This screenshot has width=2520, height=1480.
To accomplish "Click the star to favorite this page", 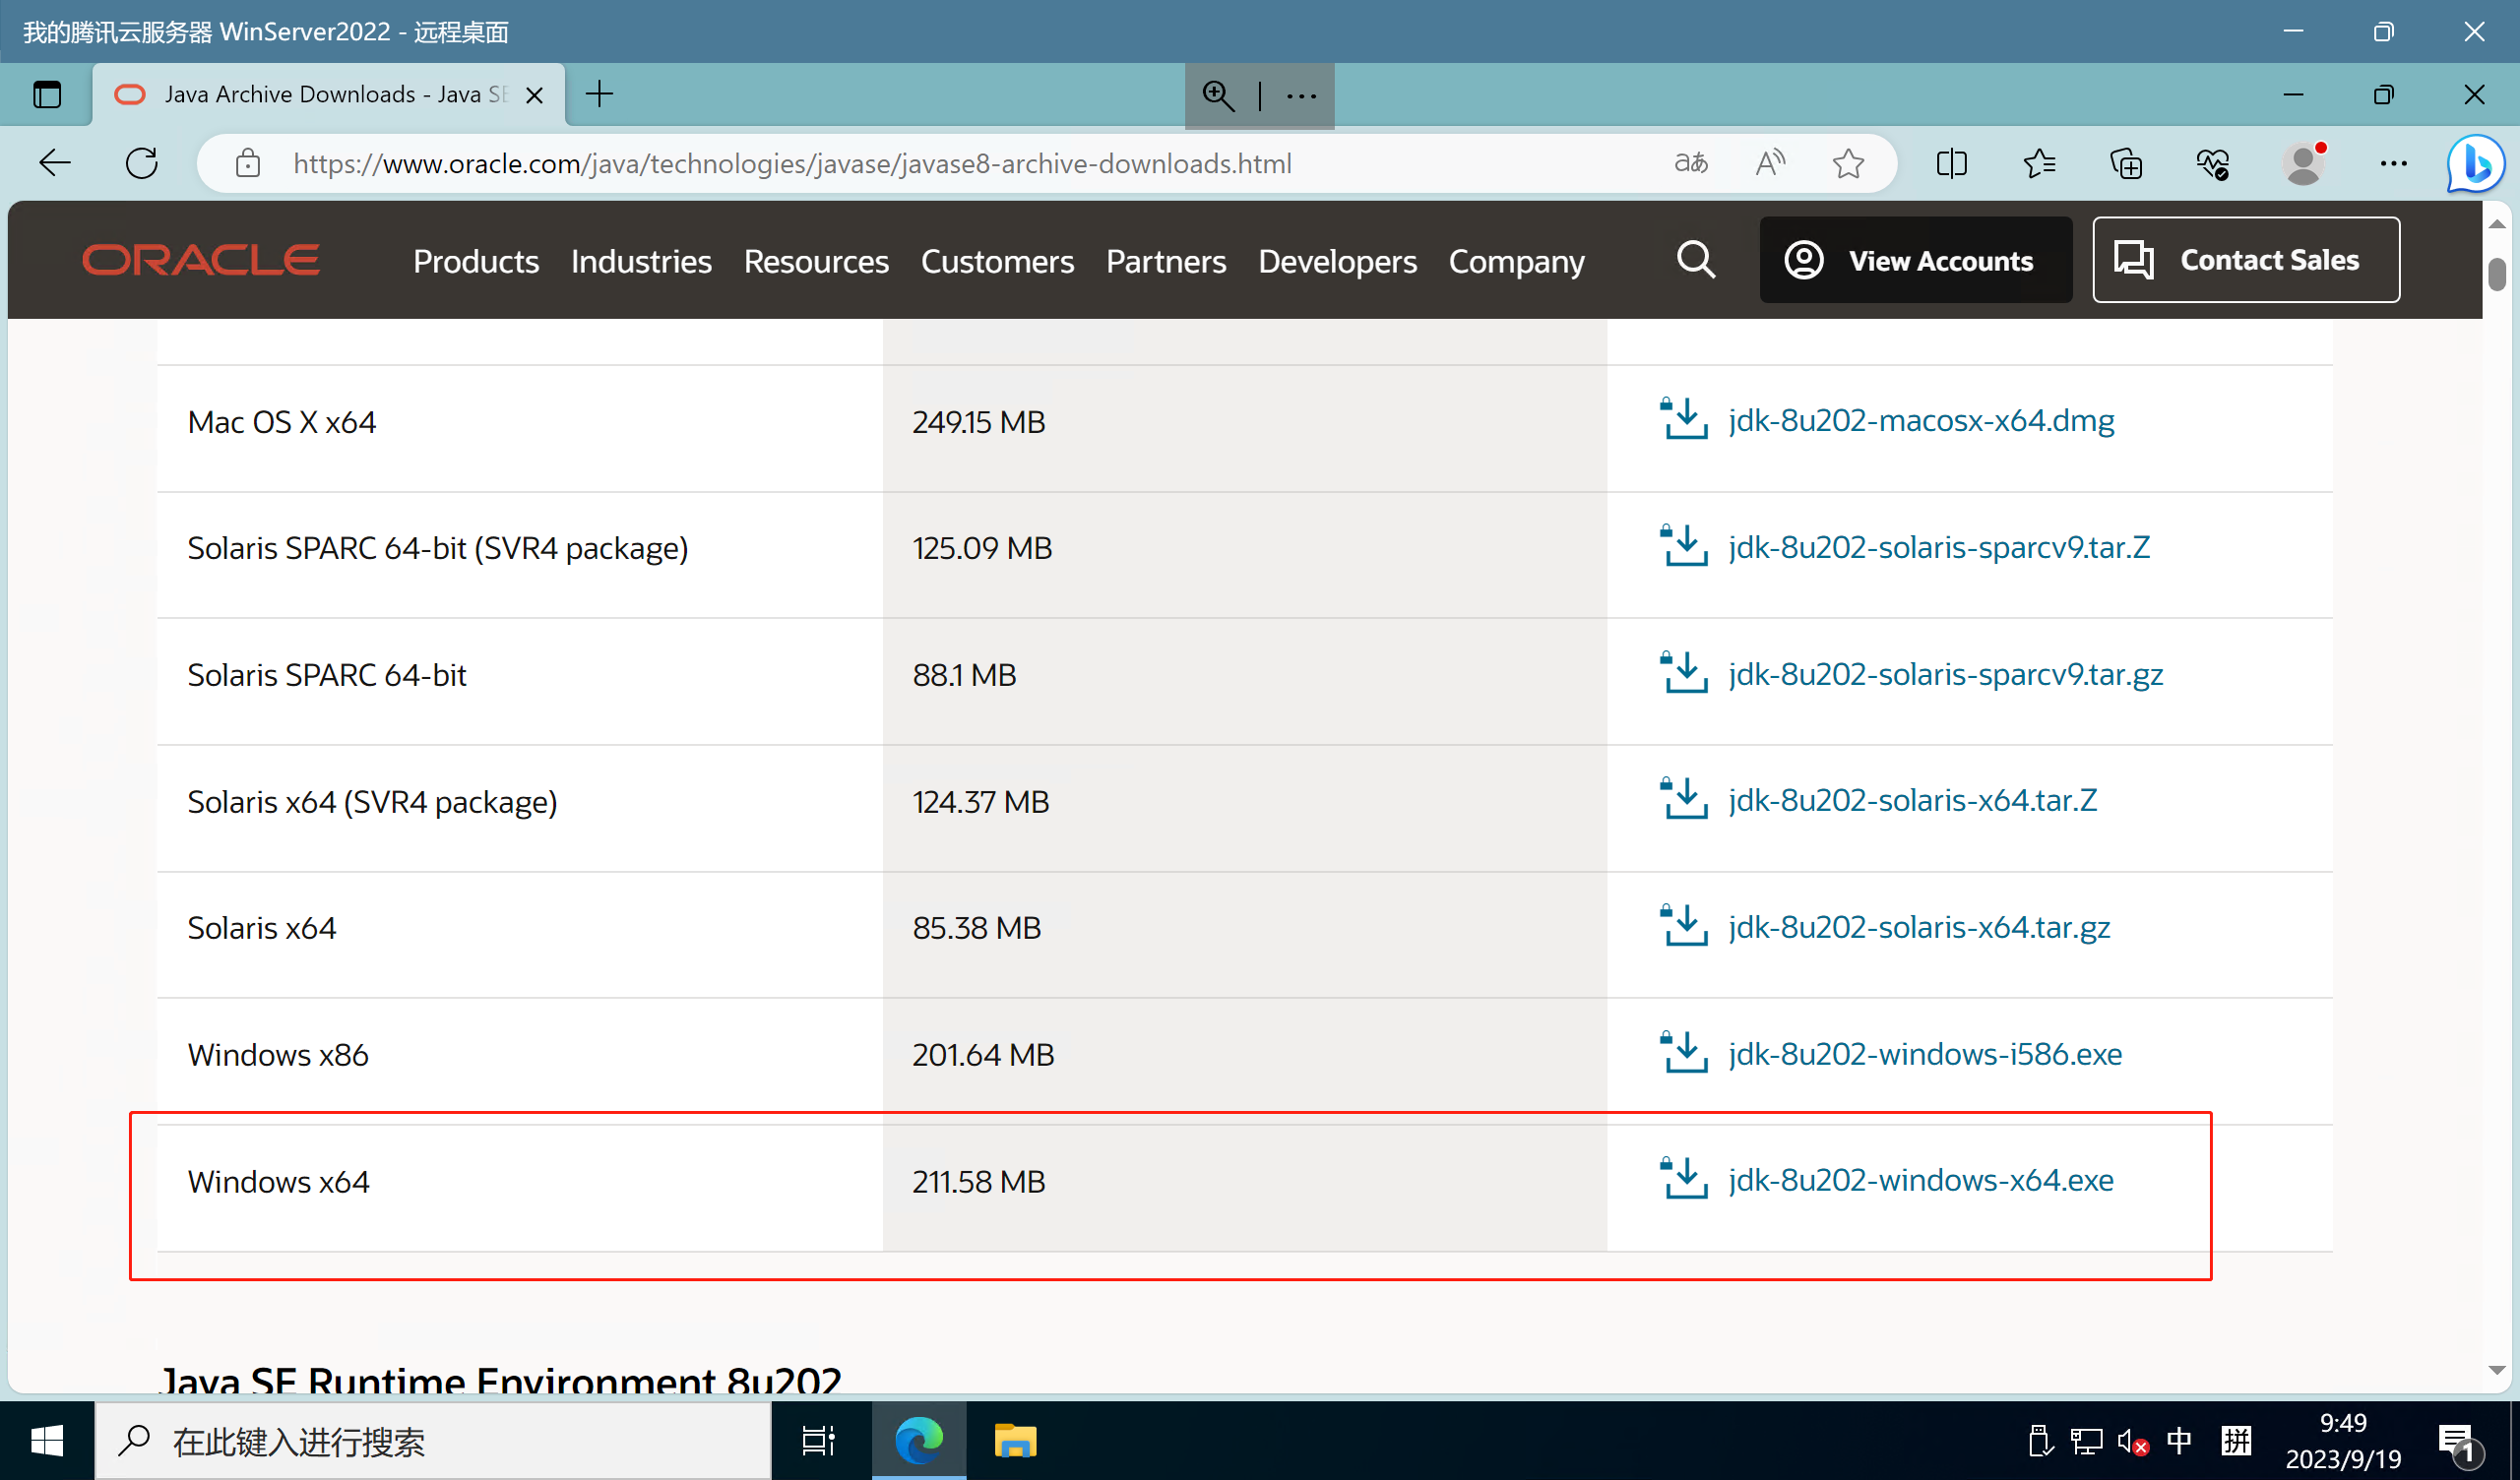I will pyautogui.click(x=1848, y=163).
